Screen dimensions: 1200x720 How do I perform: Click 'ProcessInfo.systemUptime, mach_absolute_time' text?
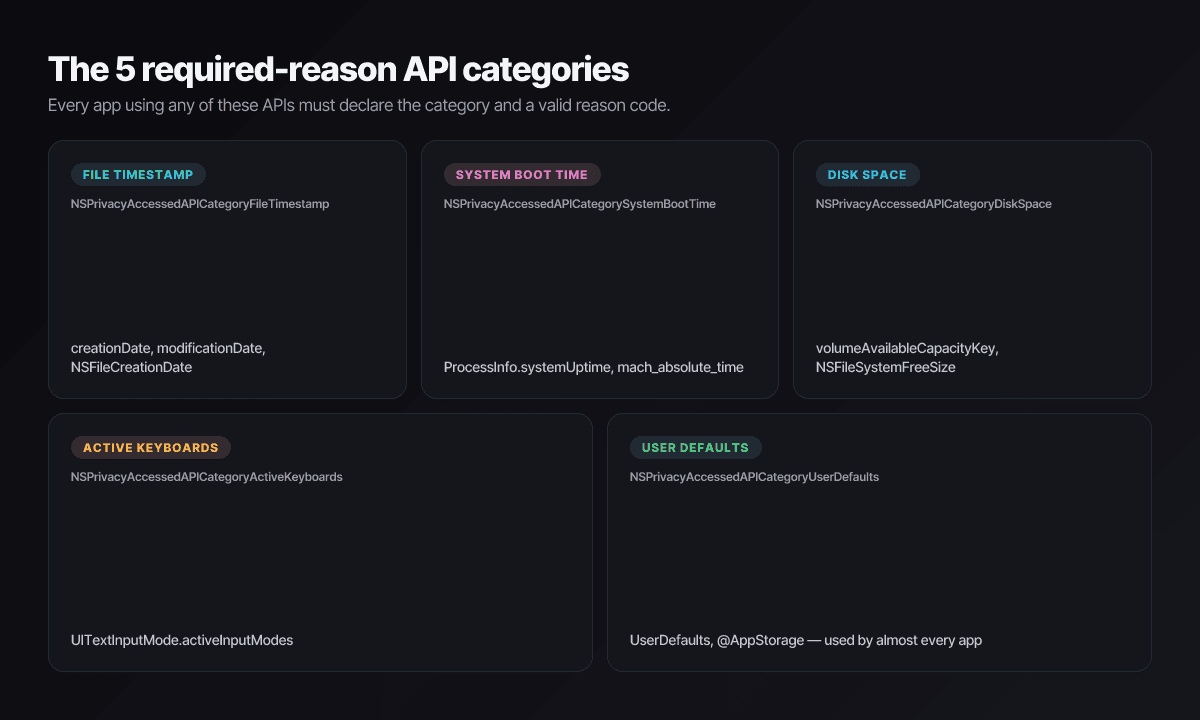594,367
